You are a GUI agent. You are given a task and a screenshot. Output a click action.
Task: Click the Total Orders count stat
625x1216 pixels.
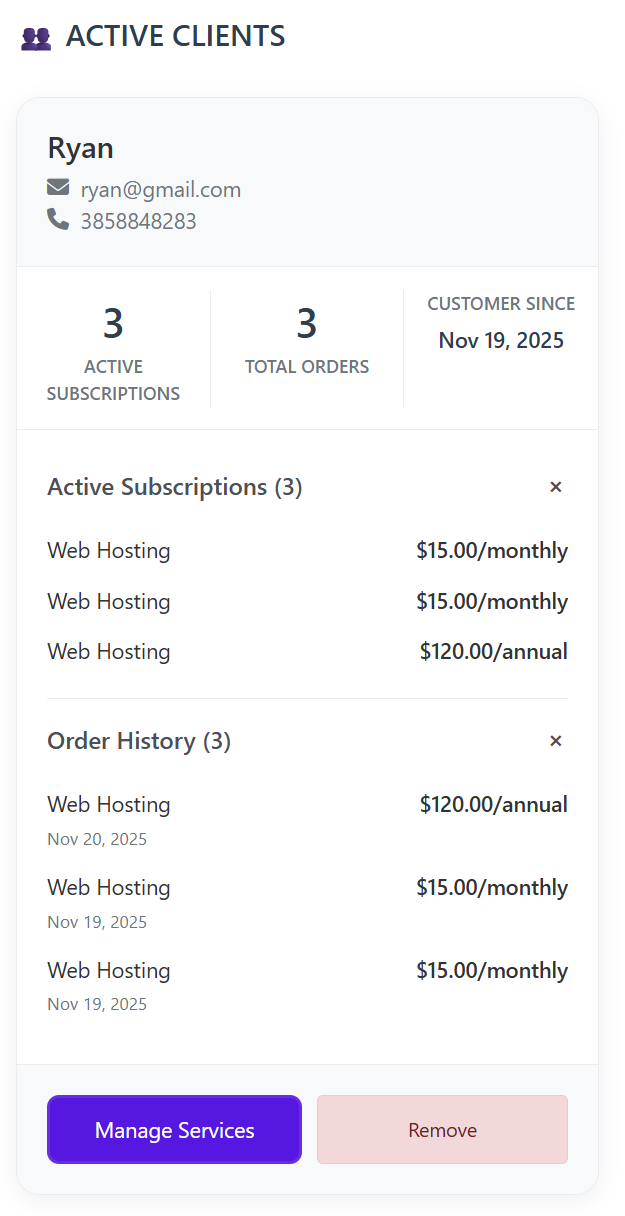[306, 324]
